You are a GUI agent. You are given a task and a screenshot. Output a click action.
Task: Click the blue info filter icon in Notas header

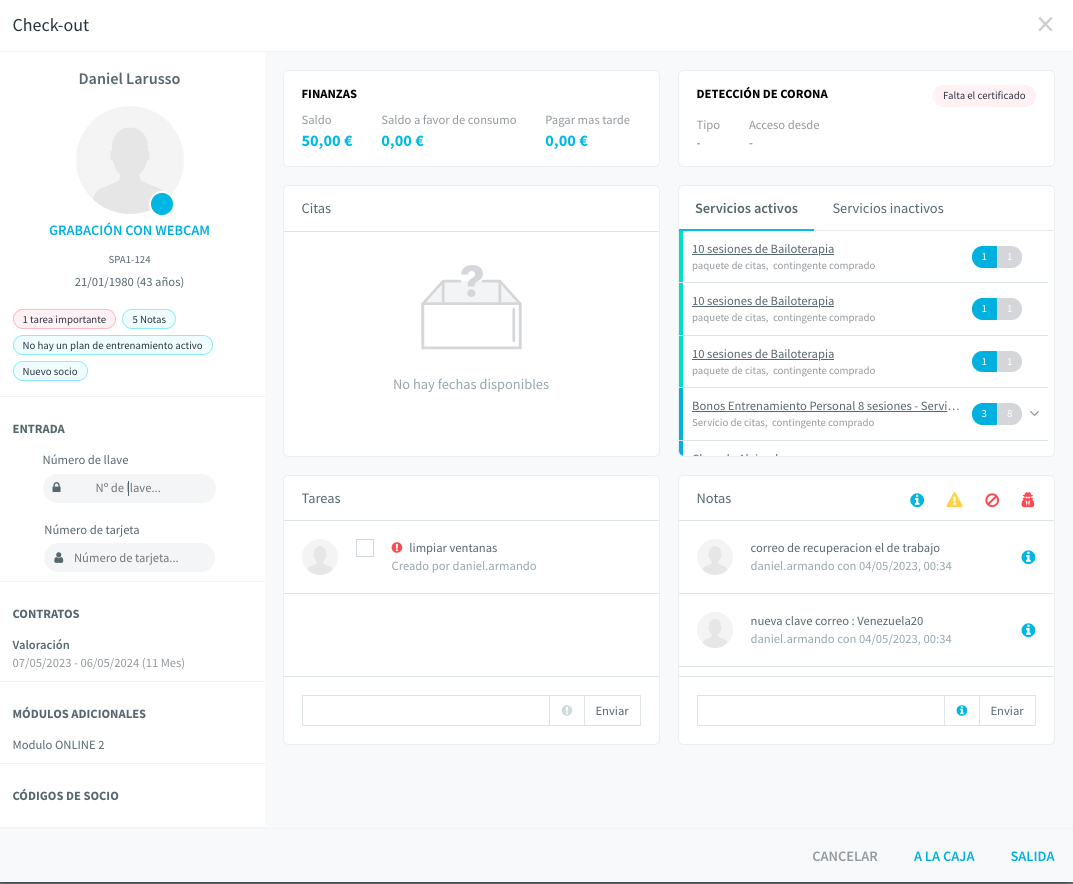917,500
